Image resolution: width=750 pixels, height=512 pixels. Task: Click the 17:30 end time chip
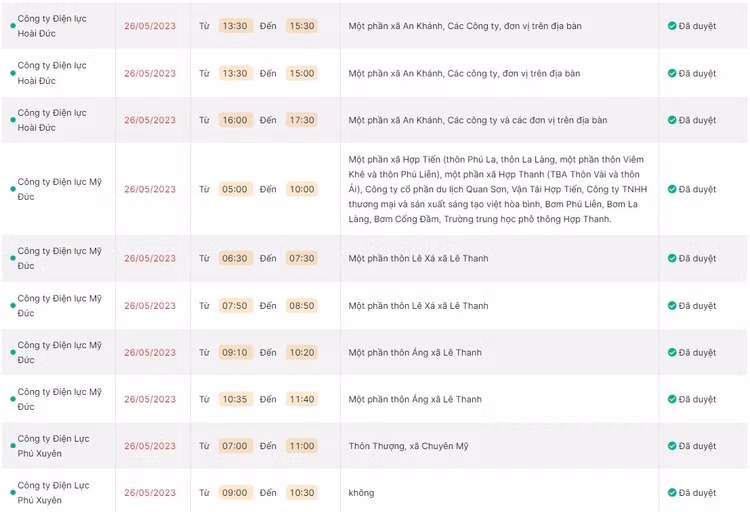(300, 120)
